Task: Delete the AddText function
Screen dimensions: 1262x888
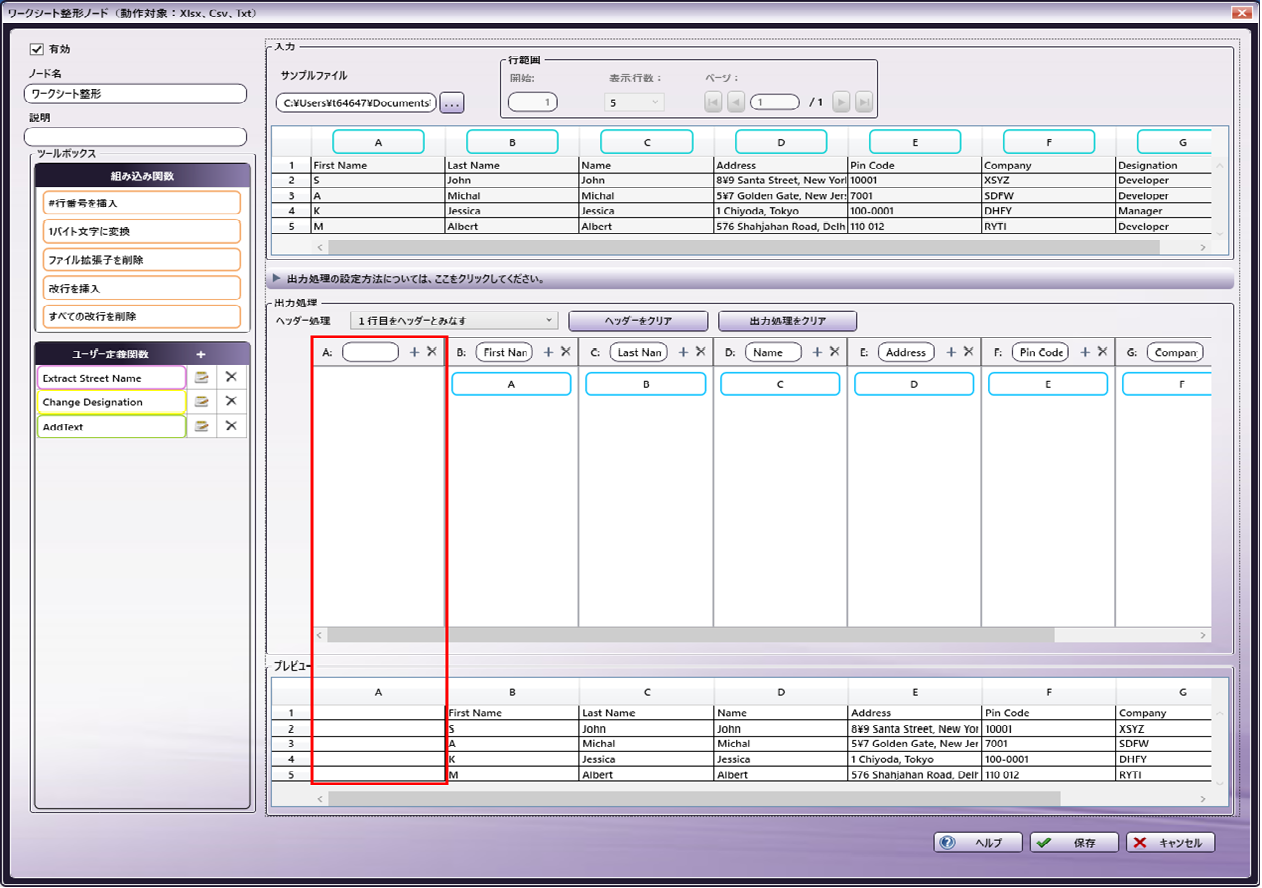Action: [x=231, y=426]
